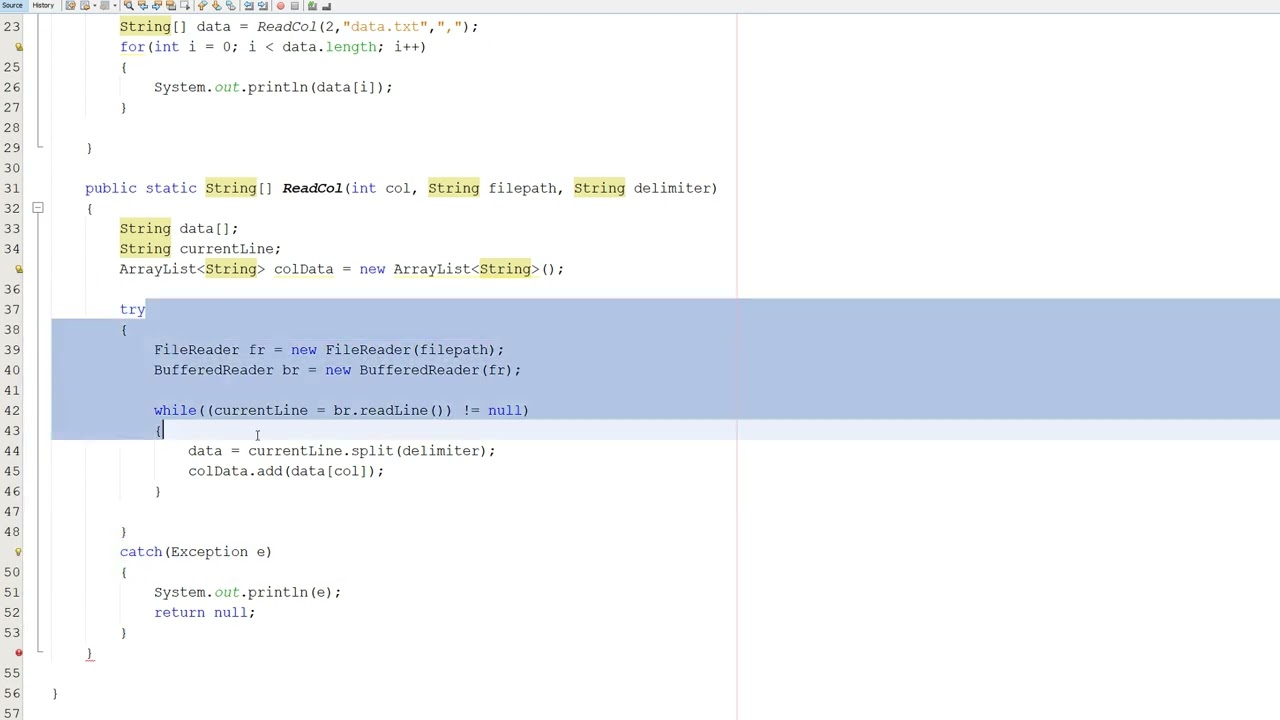Viewport: 1280px width, 720px height.
Task: Click 'currentLine.split(delimiter)' on line 44
Action: tap(367, 451)
